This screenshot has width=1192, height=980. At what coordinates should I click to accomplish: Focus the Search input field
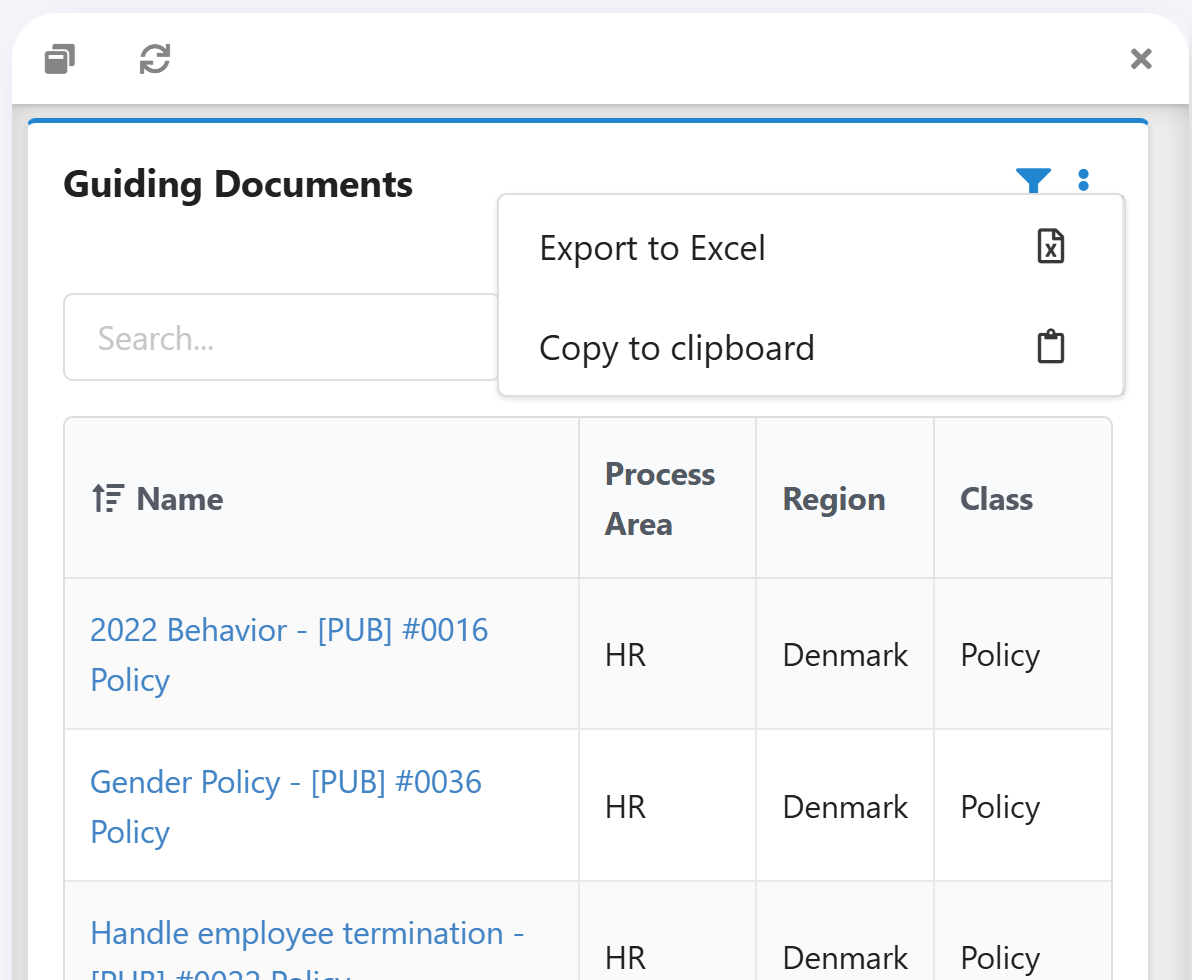click(x=281, y=338)
